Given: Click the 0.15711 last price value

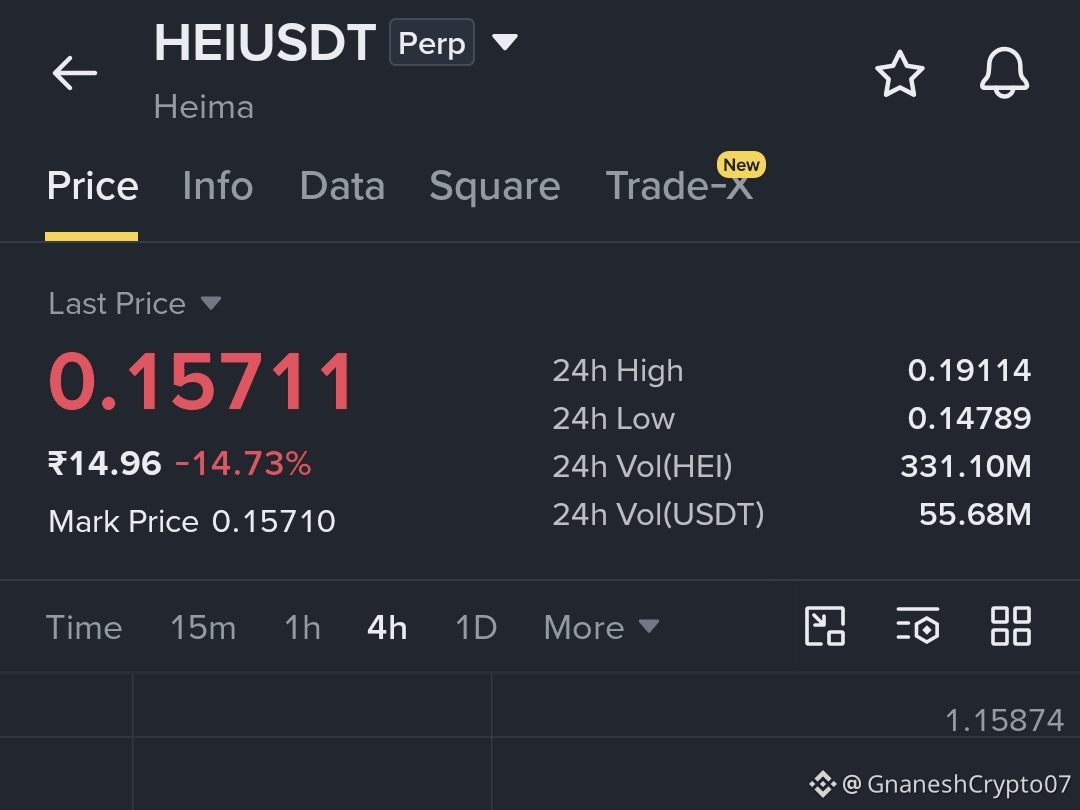Looking at the screenshot, I should coord(201,381).
